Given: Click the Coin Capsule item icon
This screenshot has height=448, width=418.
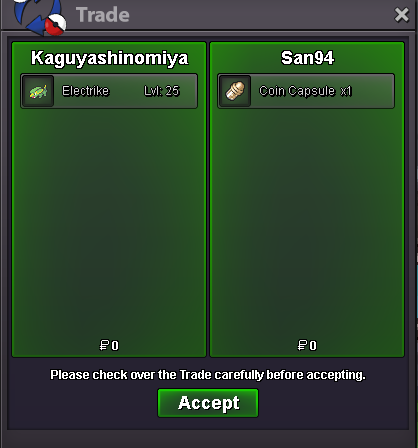Looking at the screenshot, I should [235, 91].
